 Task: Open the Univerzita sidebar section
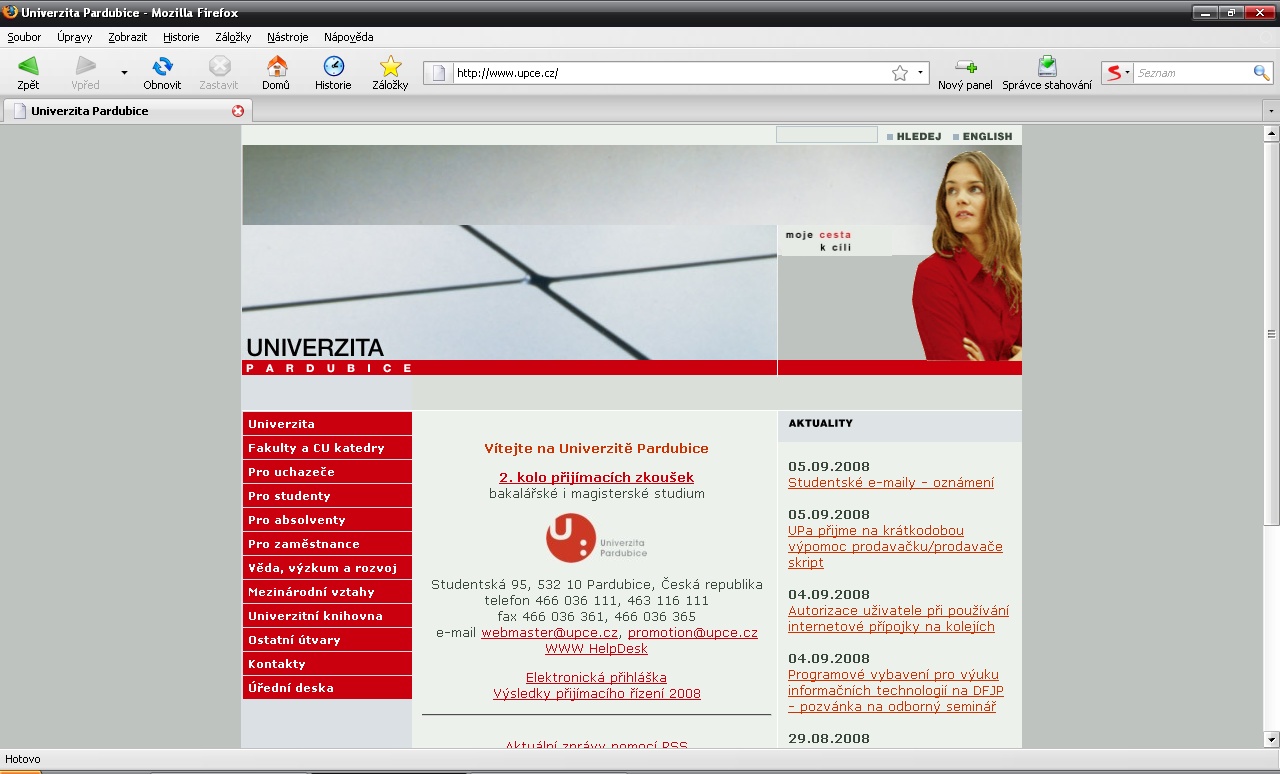click(327, 424)
